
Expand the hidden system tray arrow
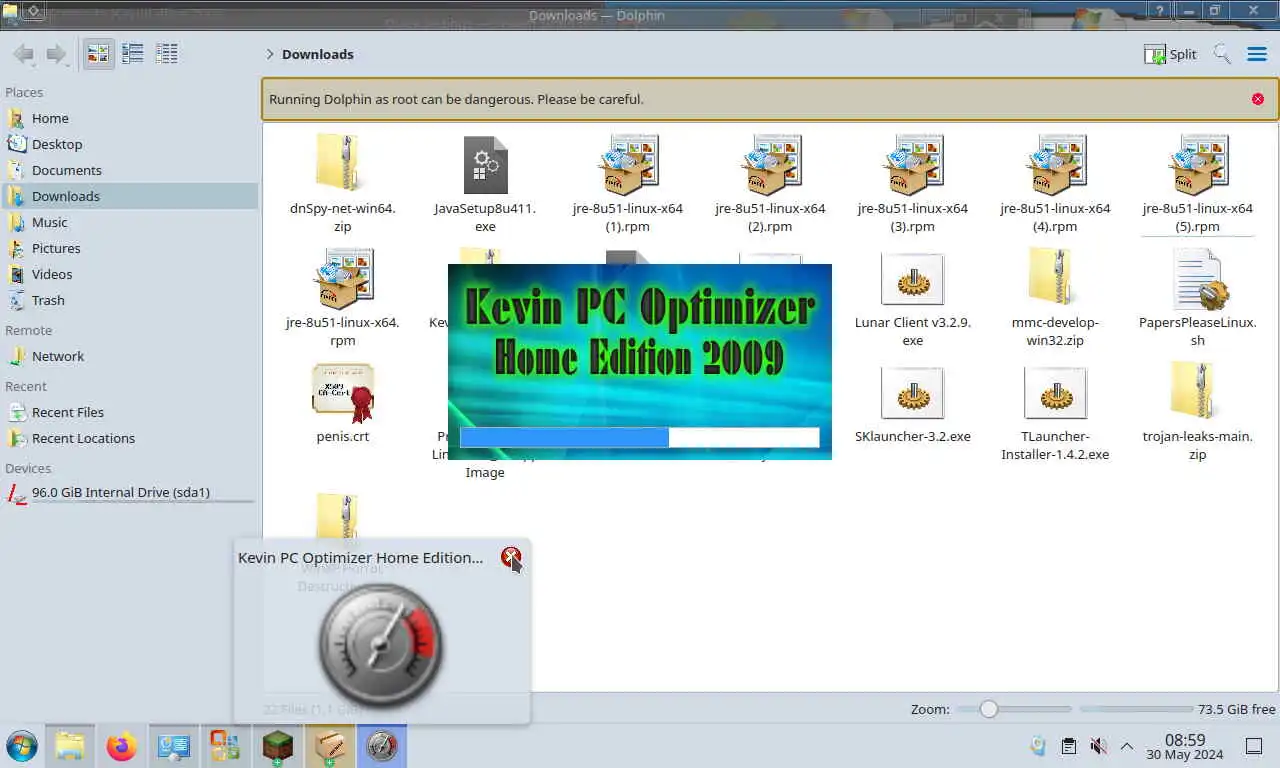click(x=1126, y=746)
